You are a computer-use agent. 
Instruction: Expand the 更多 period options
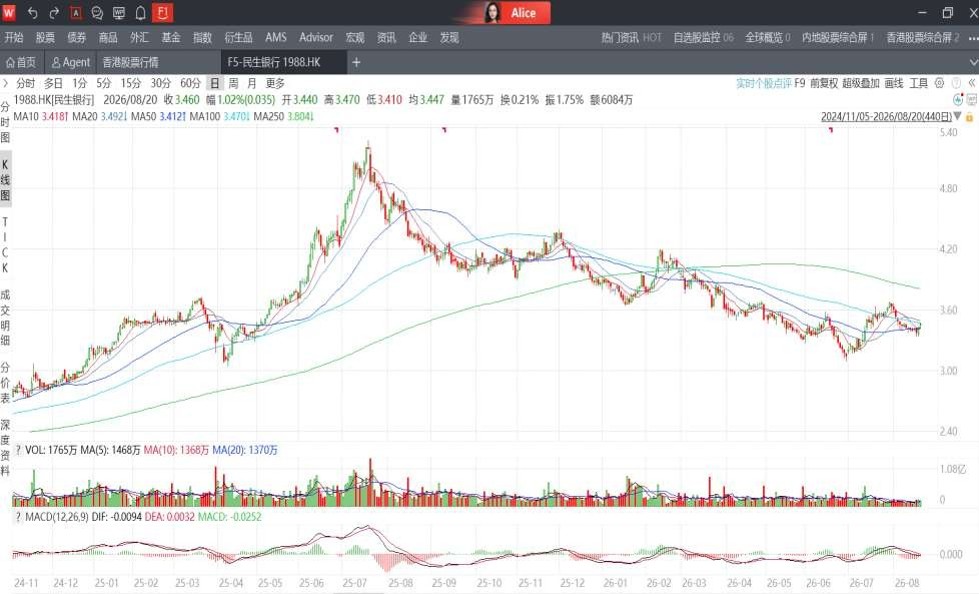pyautogui.click(x=275, y=83)
